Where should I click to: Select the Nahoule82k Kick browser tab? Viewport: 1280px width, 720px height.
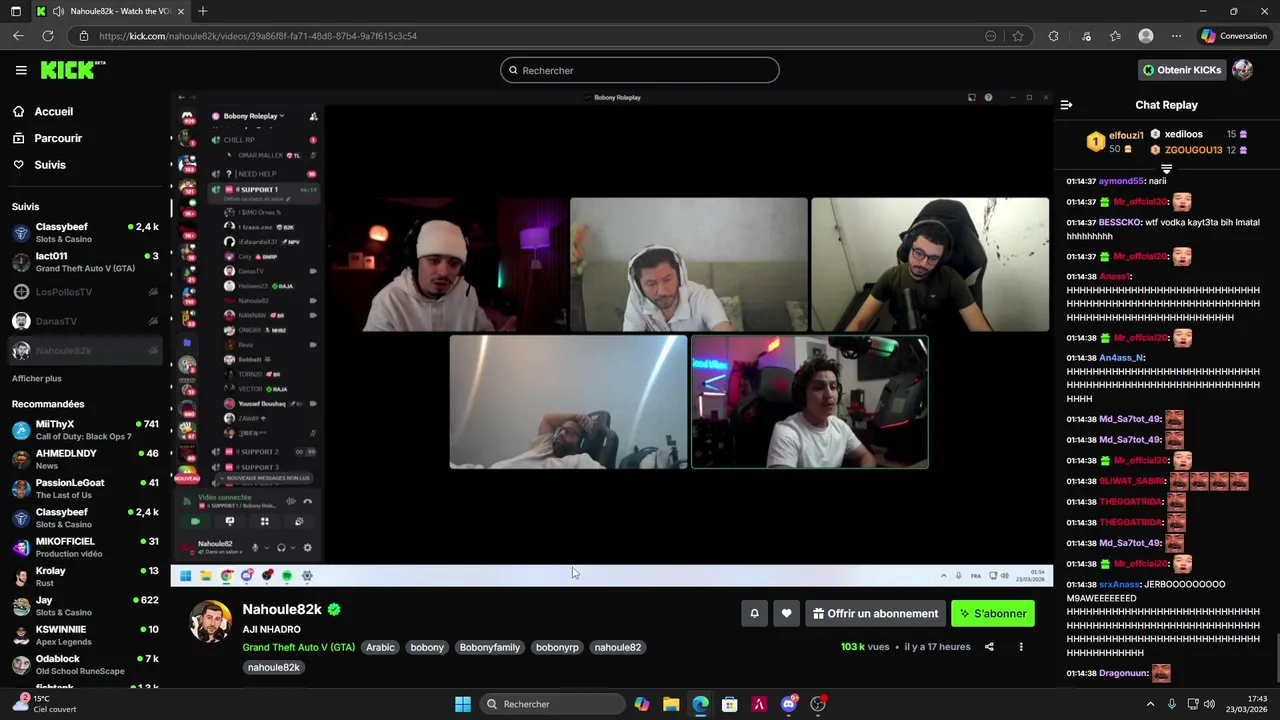(110, 11)
